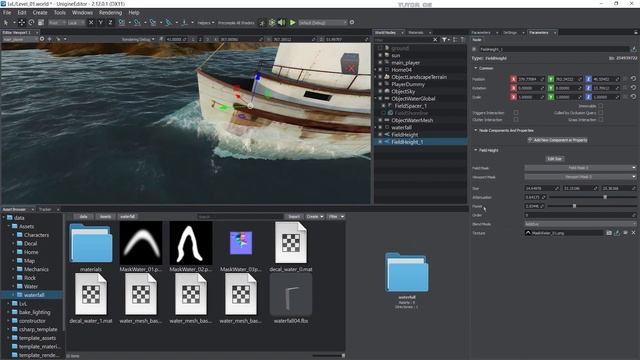This screenshot has height=360, width=640.
Task: Click the Attenuation slider handle
Action: point(605,197)
